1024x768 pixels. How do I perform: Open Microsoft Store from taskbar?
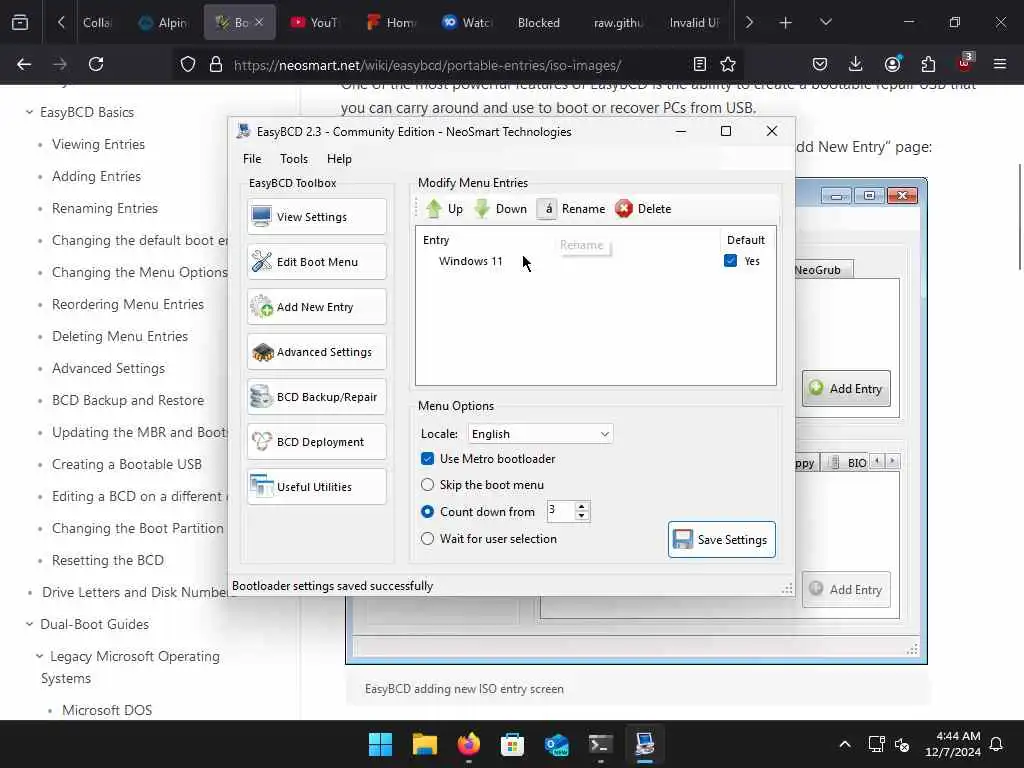pos(512,744)
